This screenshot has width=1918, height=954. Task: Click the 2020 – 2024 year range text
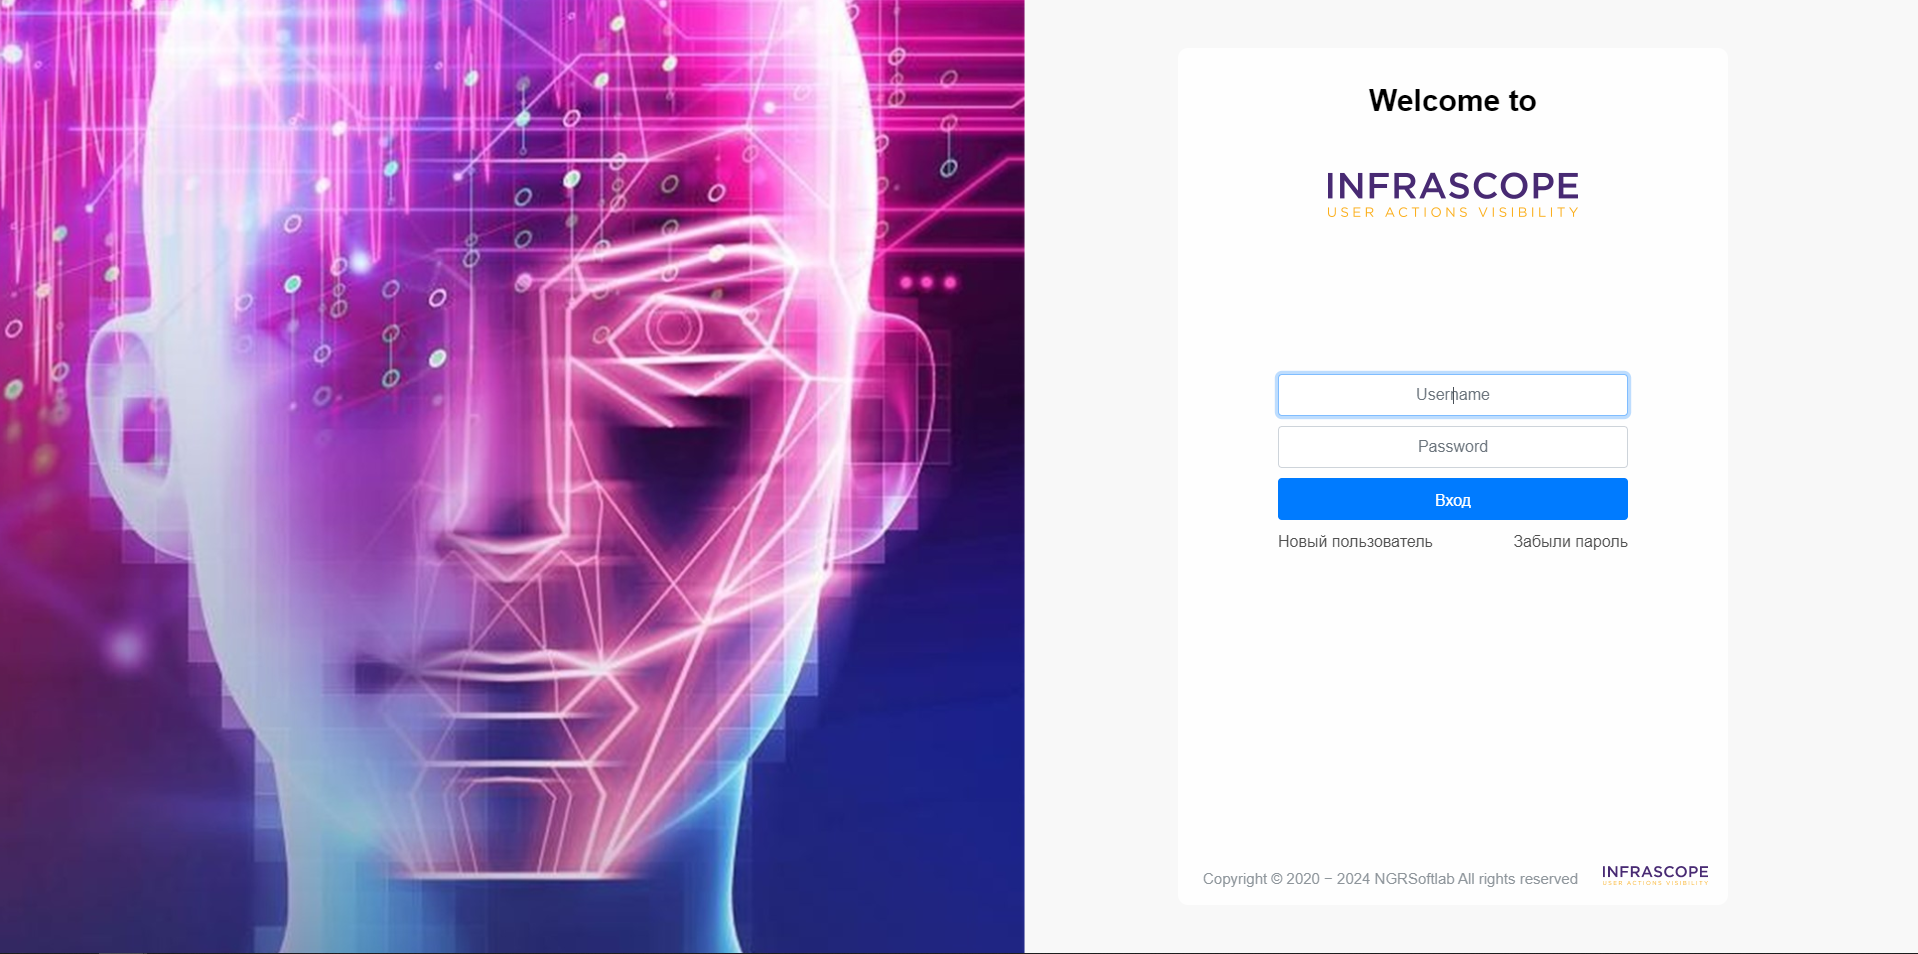coord(1328,879)
